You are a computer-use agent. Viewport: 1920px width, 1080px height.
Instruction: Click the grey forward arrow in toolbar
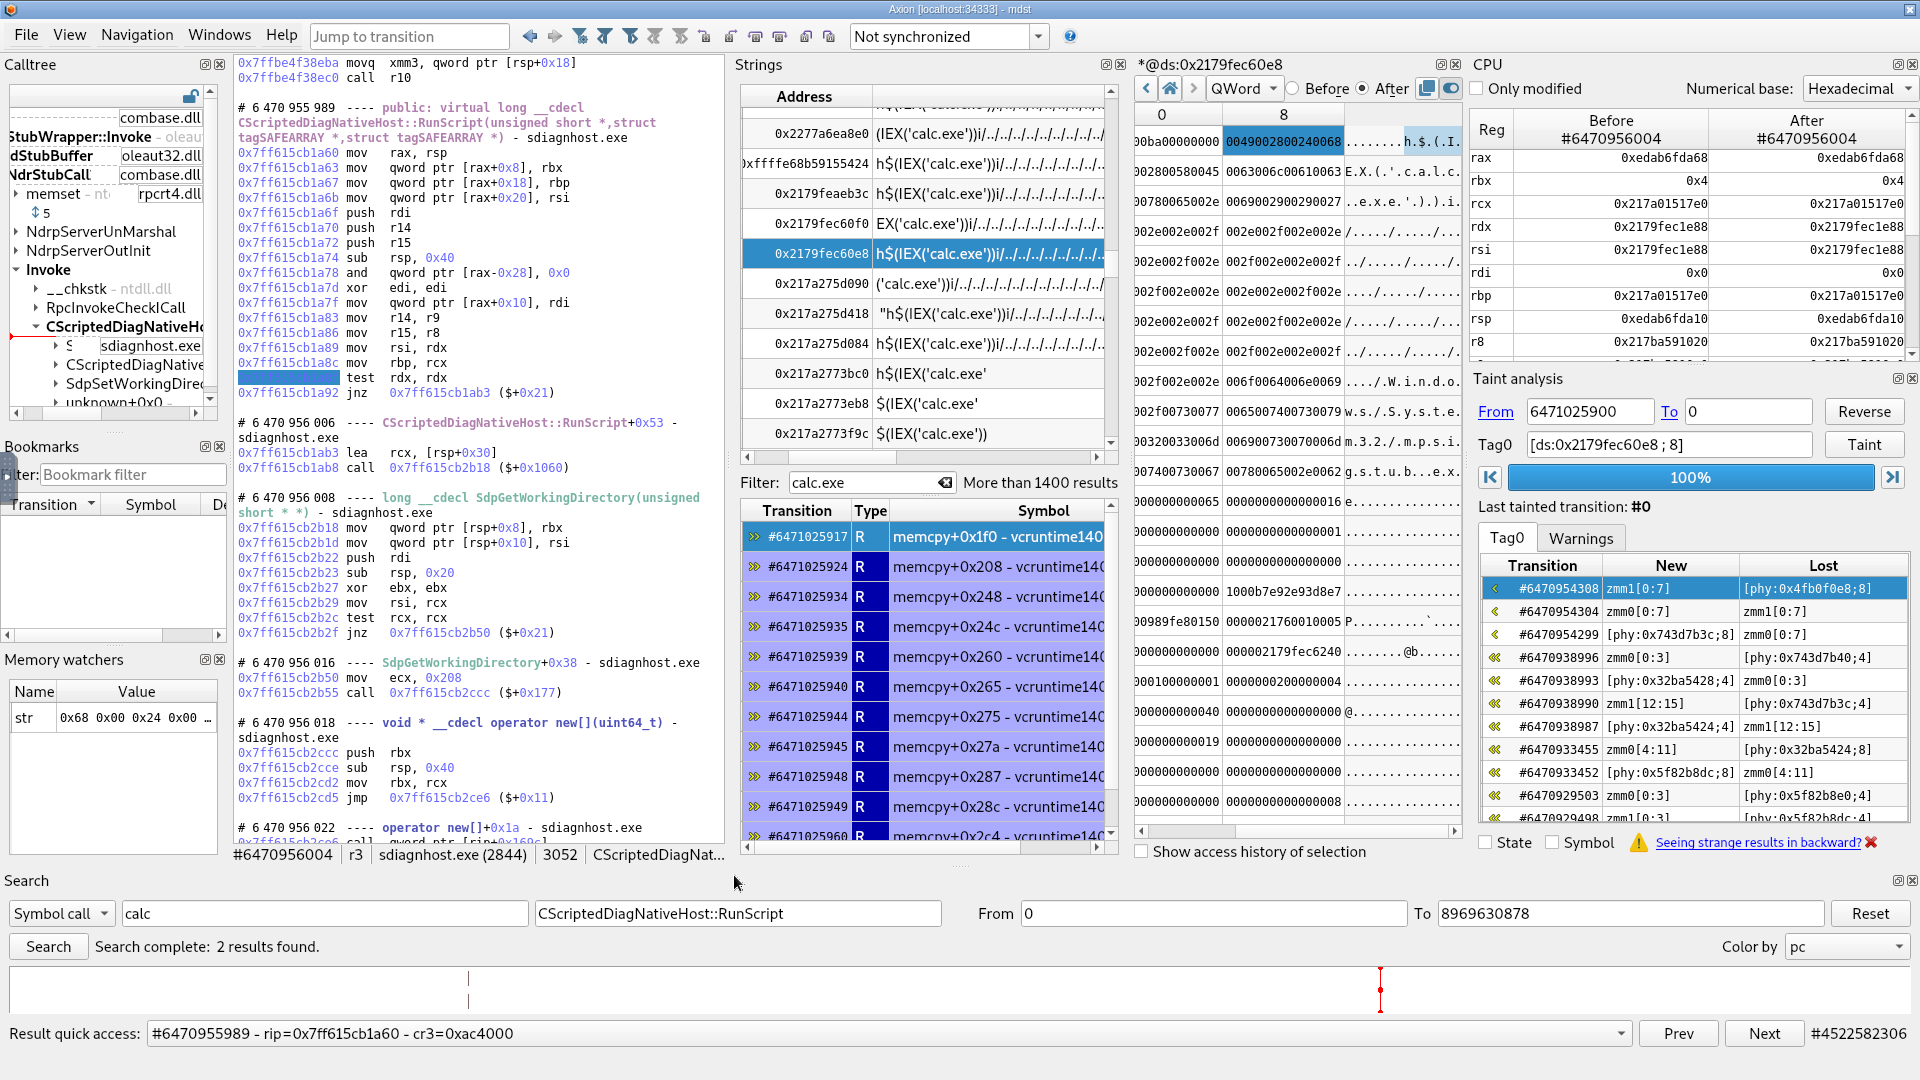click(555, 36)
